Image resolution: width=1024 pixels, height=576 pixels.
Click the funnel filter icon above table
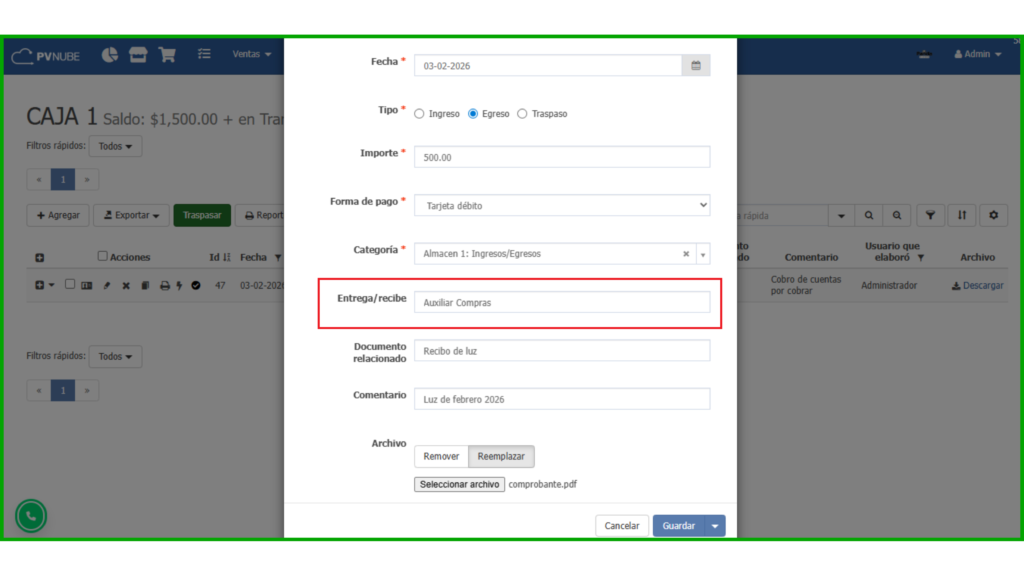click(x=930, y=215)
